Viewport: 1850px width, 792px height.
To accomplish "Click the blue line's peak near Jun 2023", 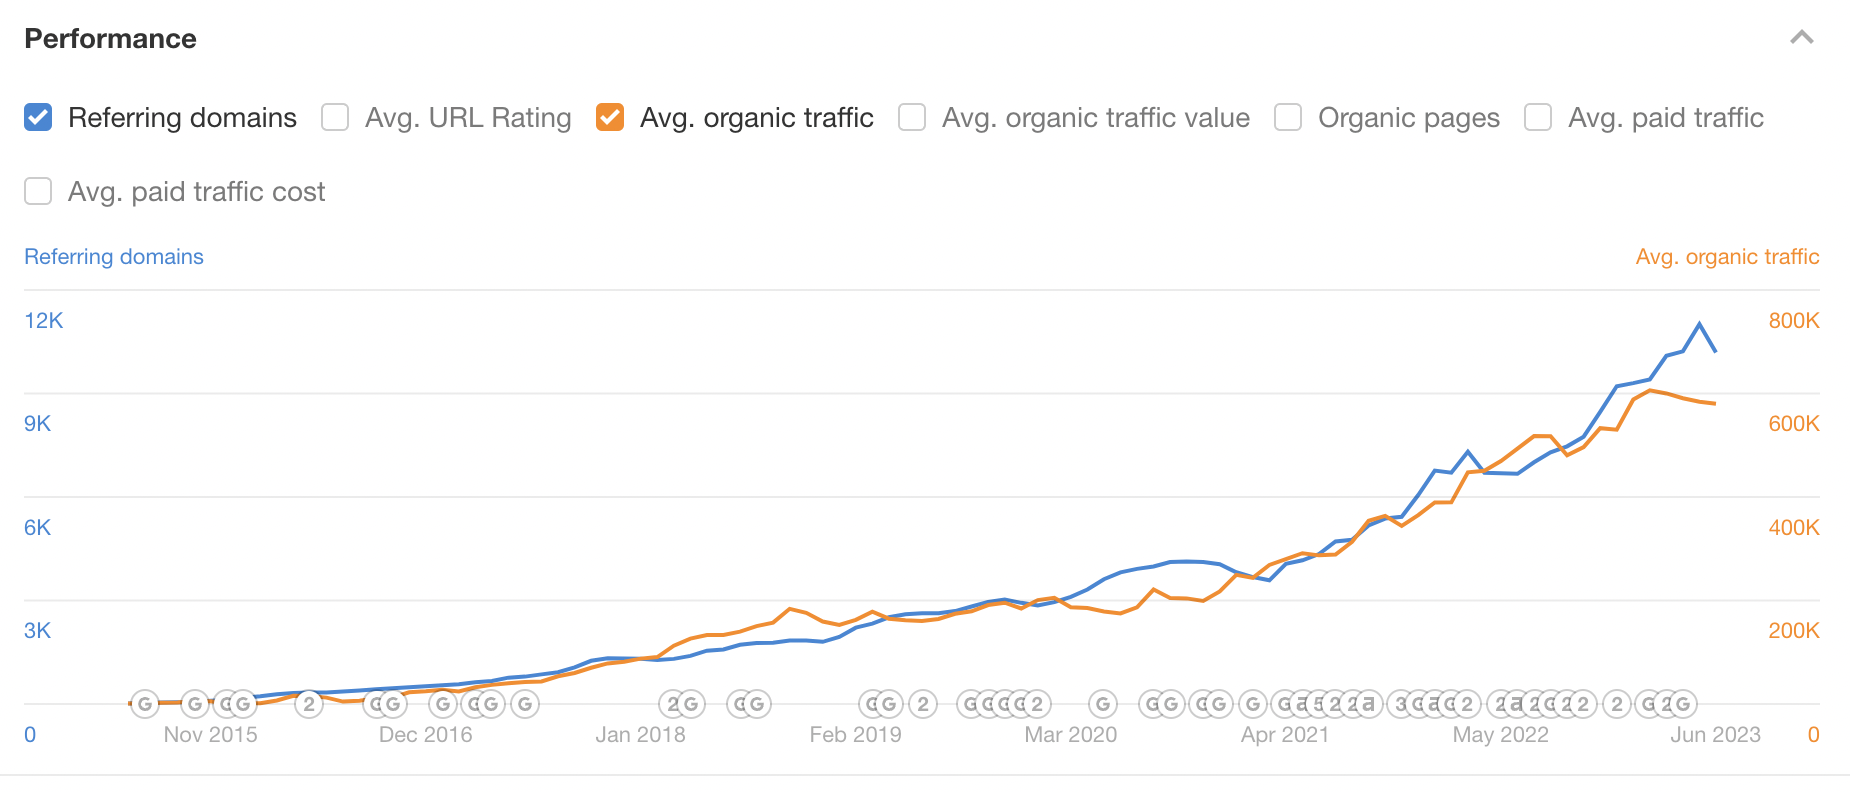I will pos(1698,323).
